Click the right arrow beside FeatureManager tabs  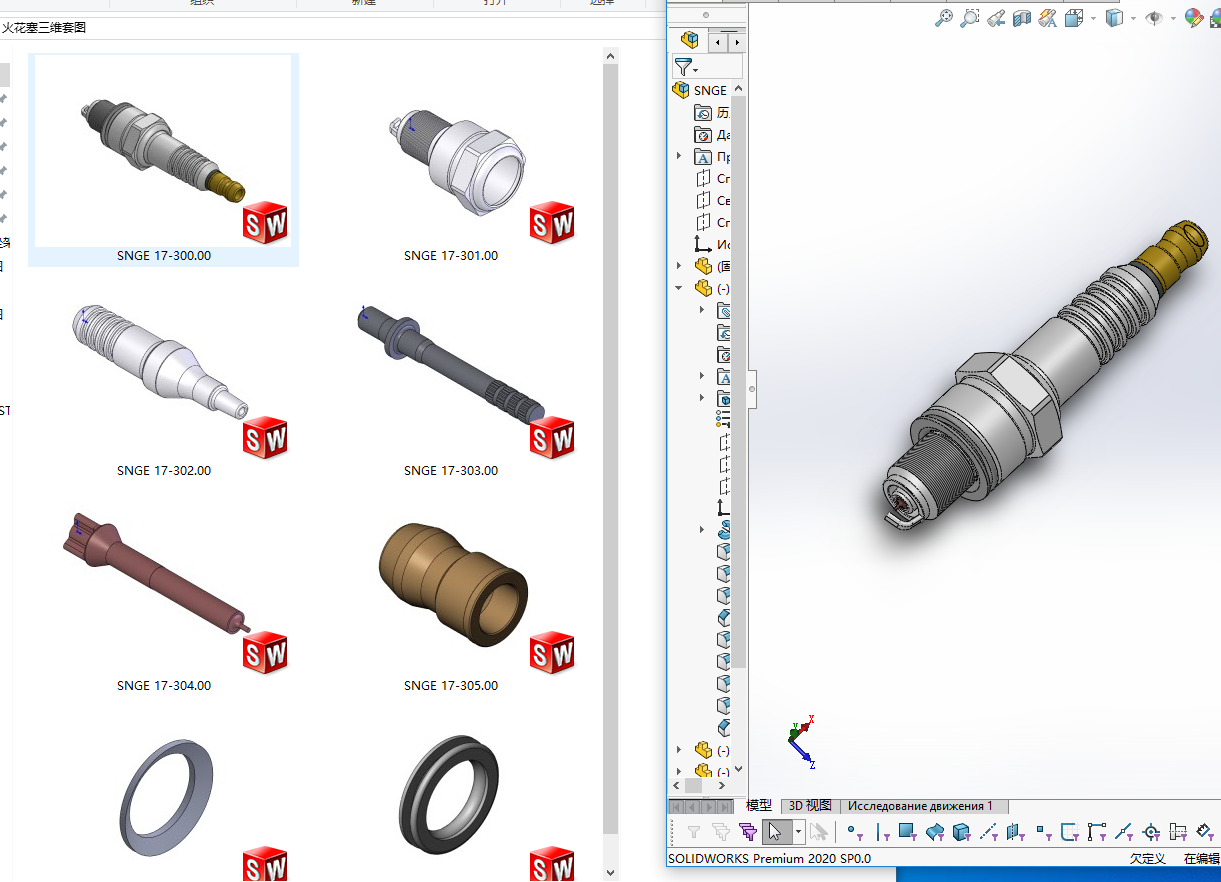tap(737, 42)
